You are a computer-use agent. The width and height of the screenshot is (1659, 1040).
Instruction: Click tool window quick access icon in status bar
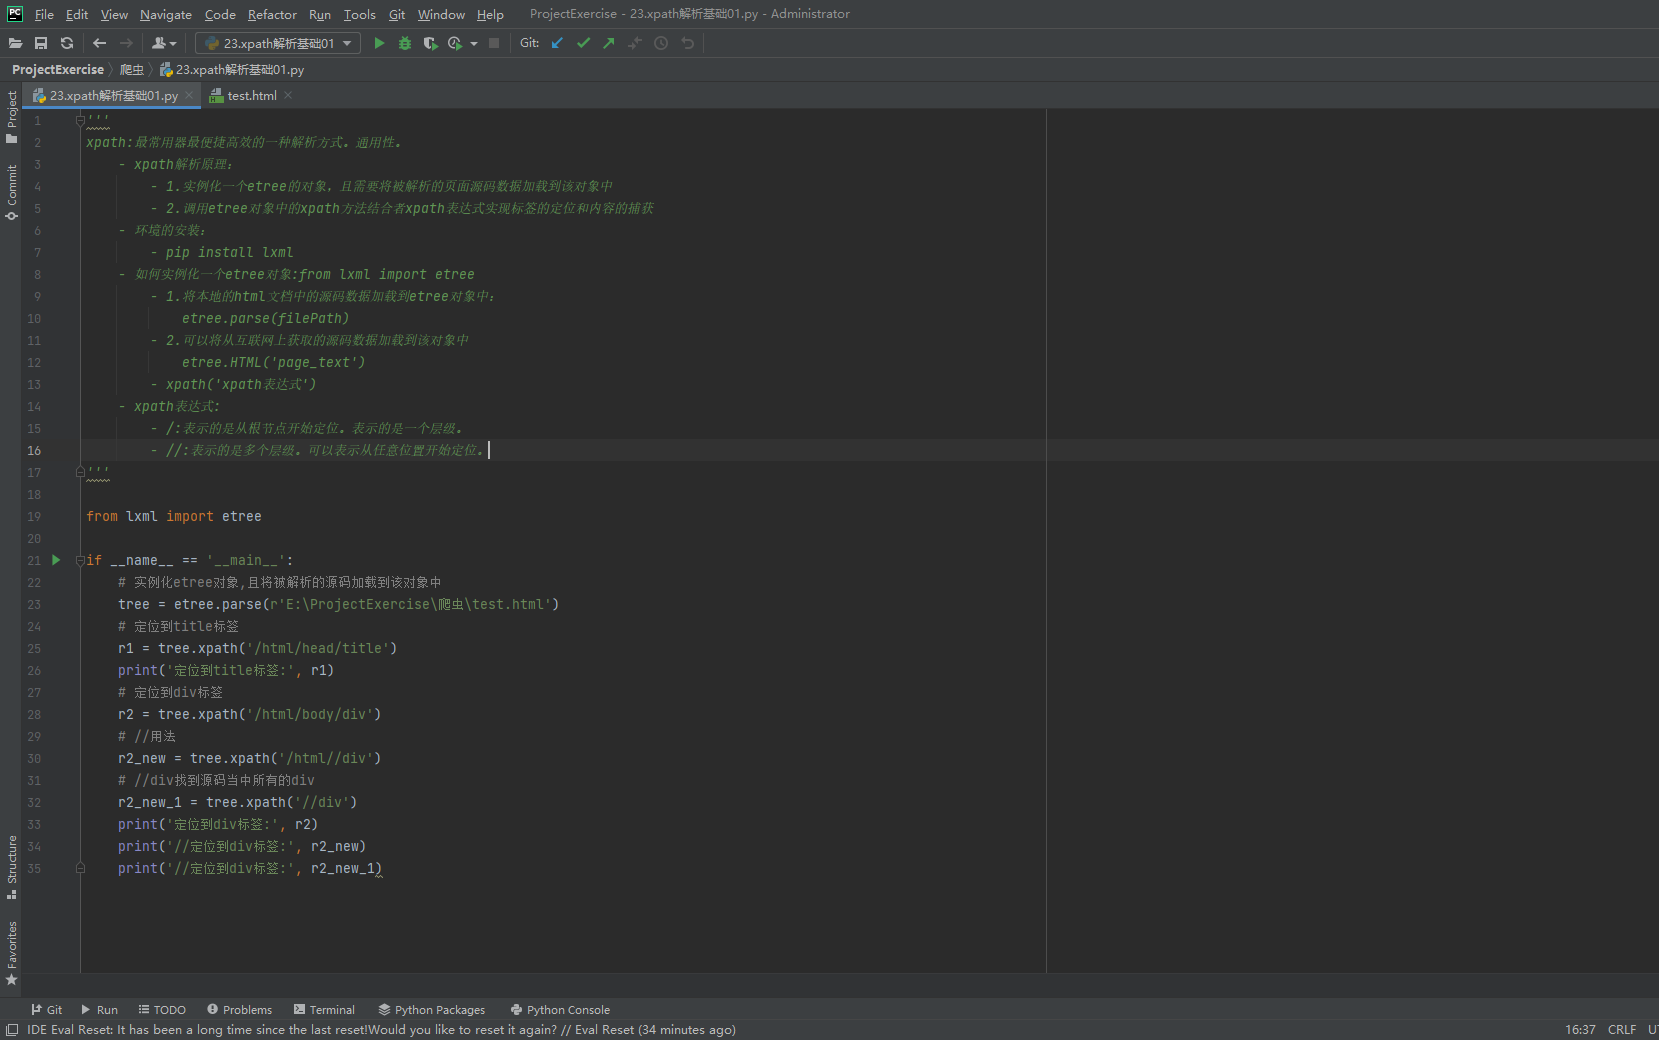(12, 1030)
